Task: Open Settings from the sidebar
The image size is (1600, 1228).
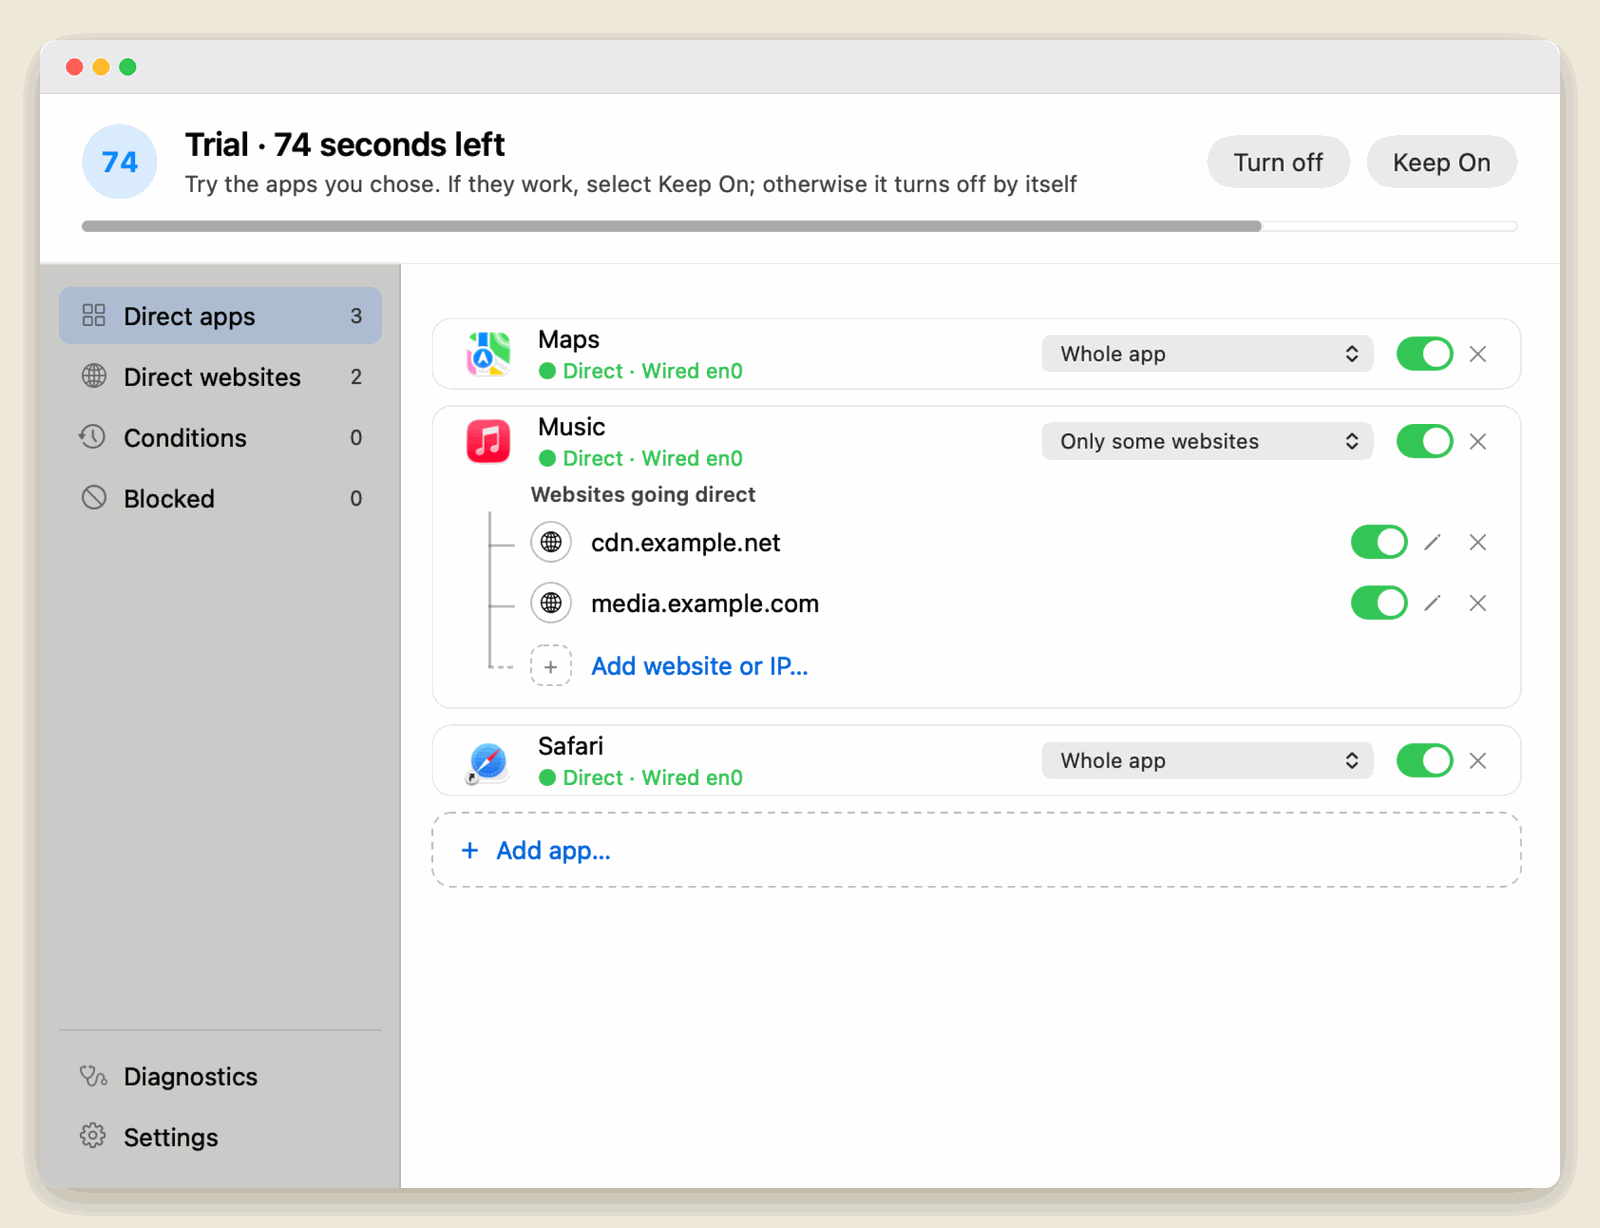Action: coord(220,1137)
